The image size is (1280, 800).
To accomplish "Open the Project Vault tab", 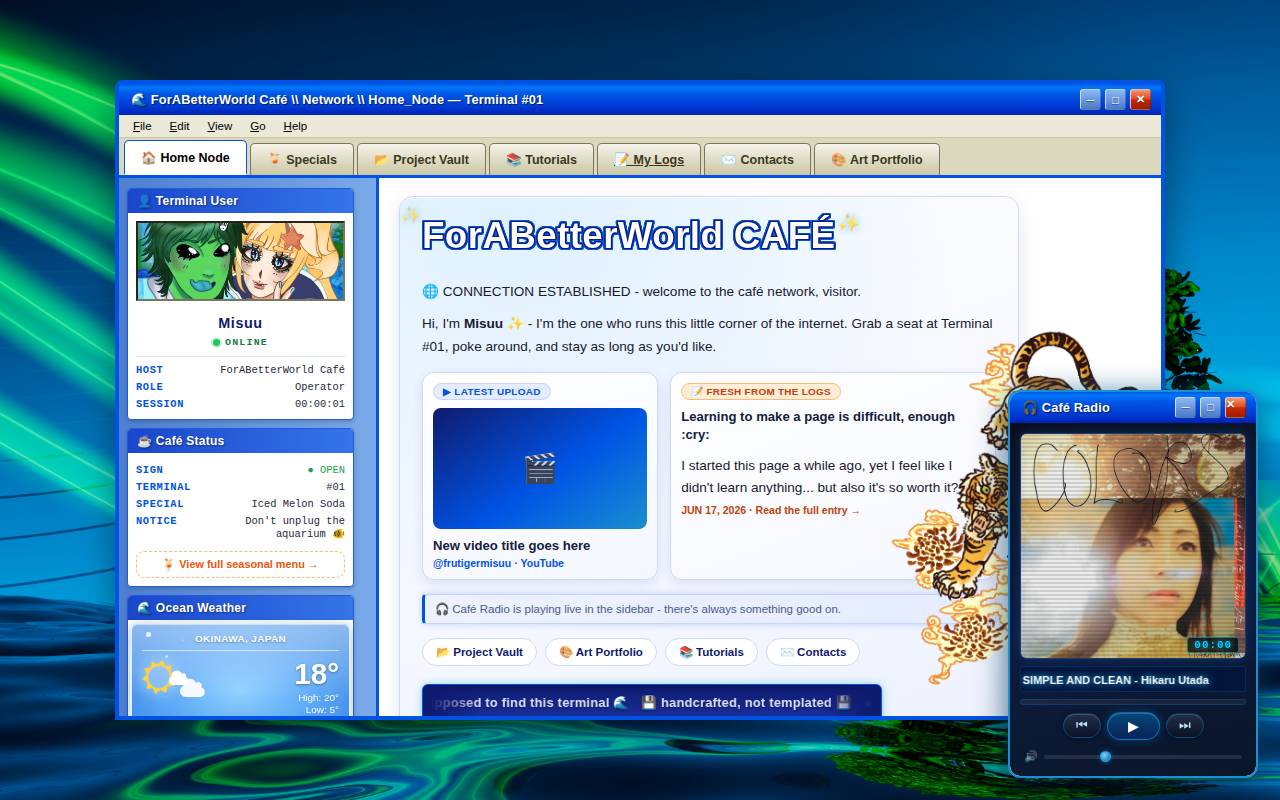I will click(421, 160).
